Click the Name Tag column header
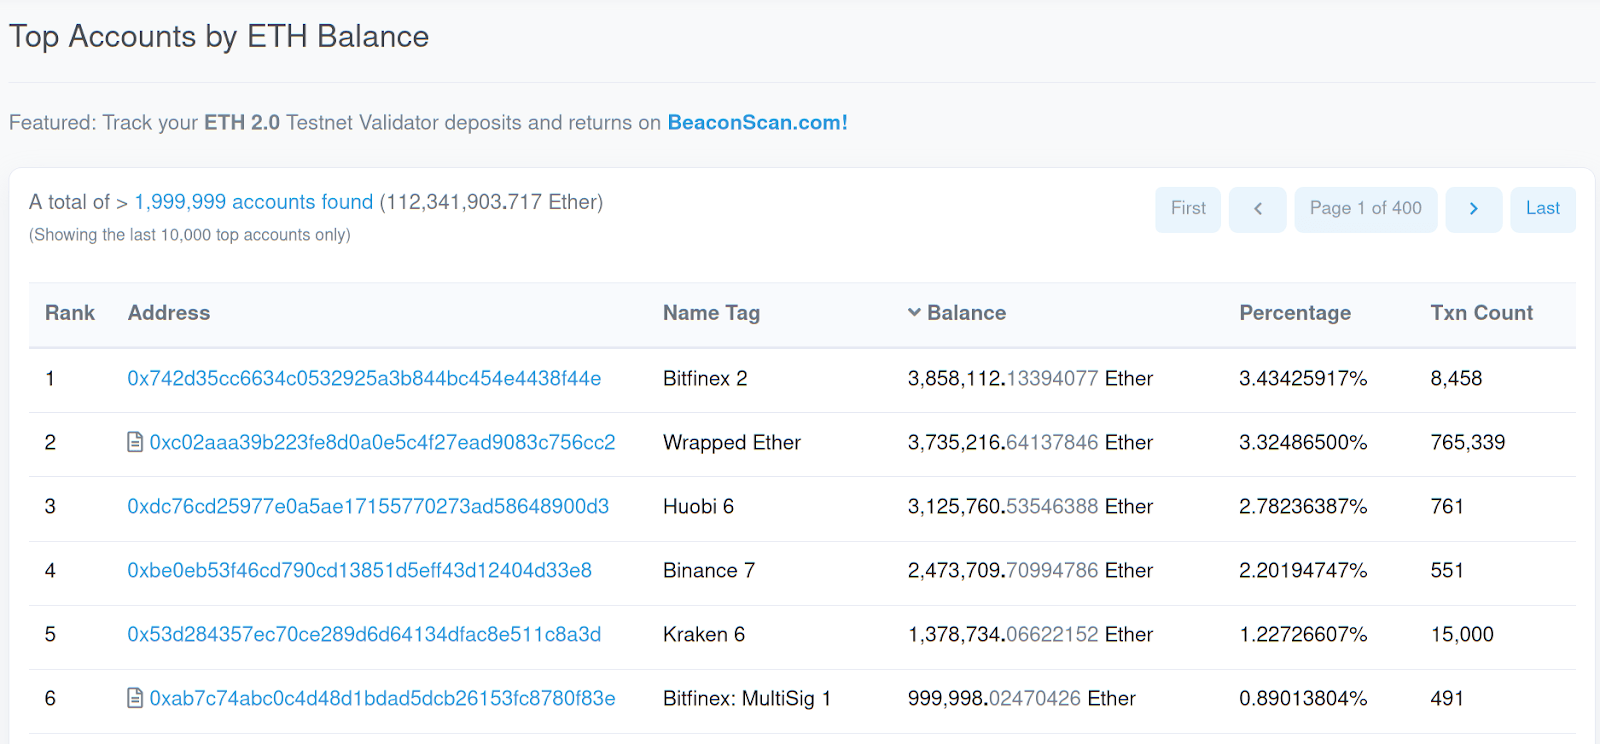This screenshot has width=1600, height=744. [711, 313]
